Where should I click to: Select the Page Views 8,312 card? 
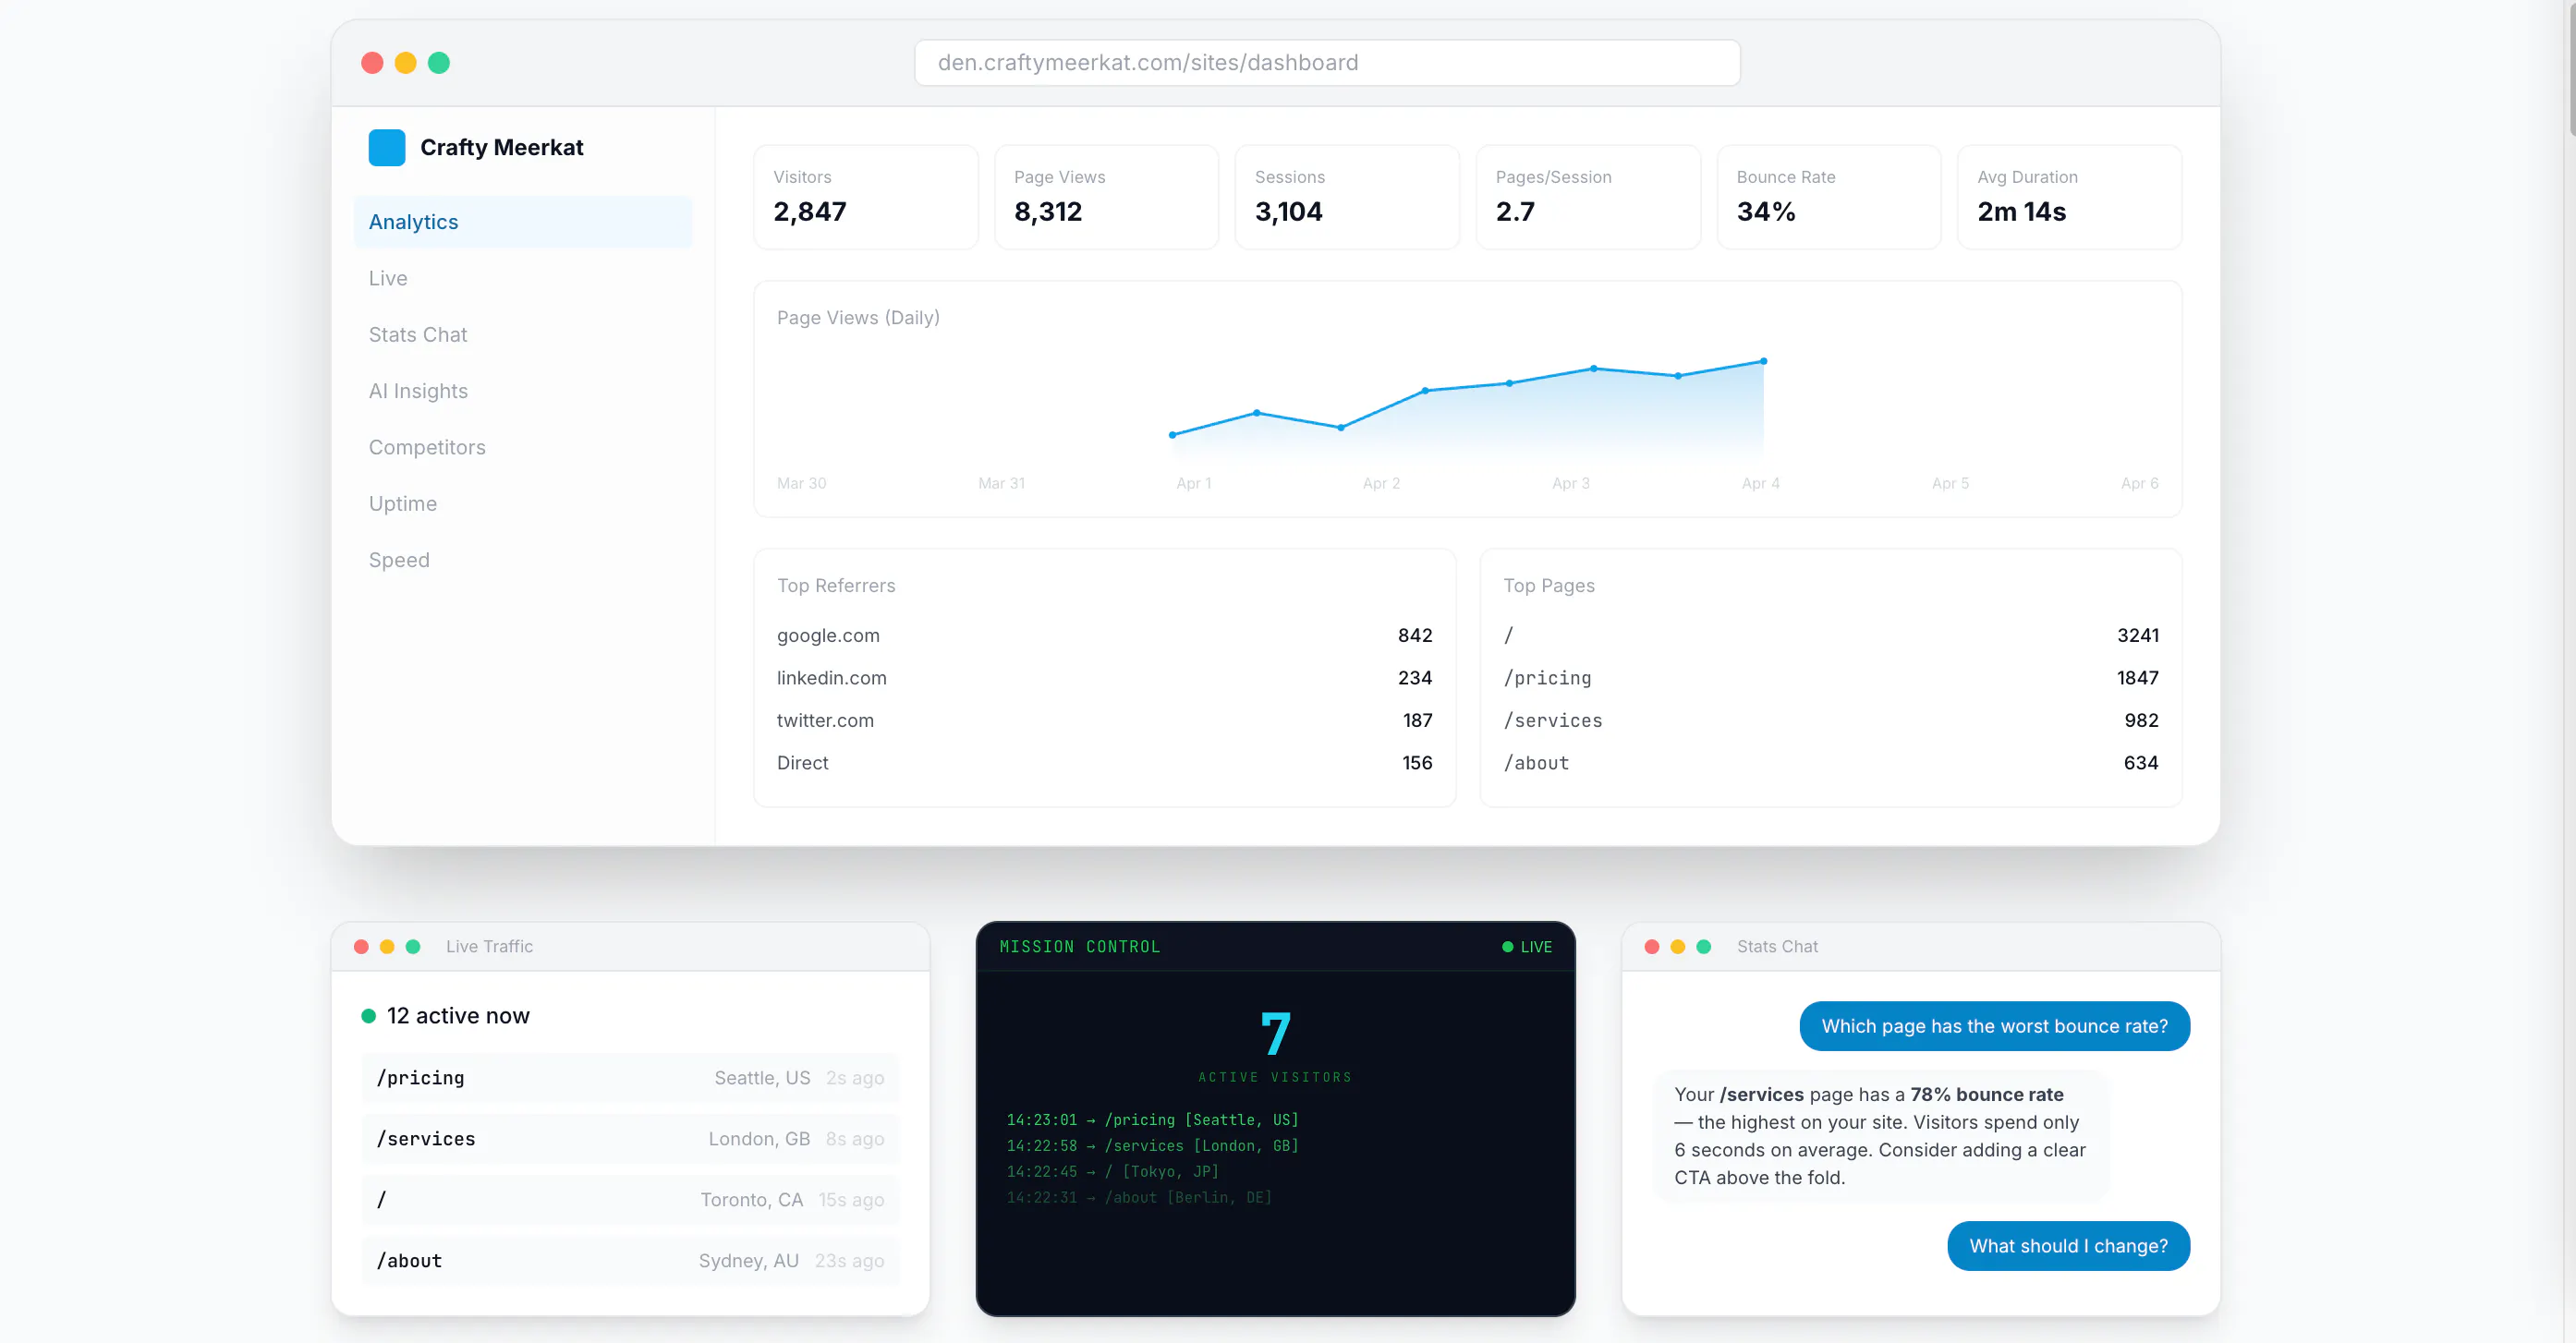point(1106,197)
